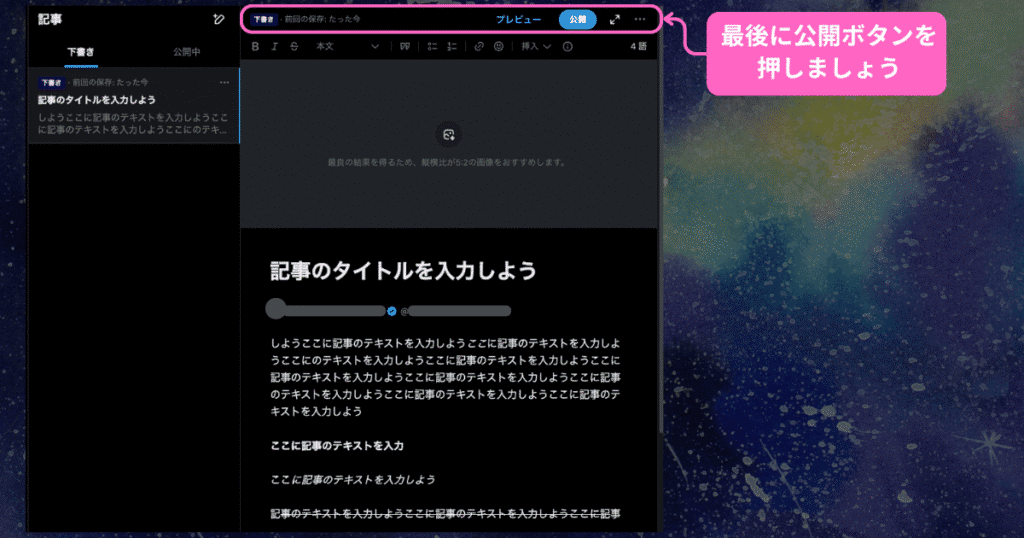Open the 本文 text style dropdown
Image resolution: width=1024 pixels, height=538 pixels.
coord(347,46)
